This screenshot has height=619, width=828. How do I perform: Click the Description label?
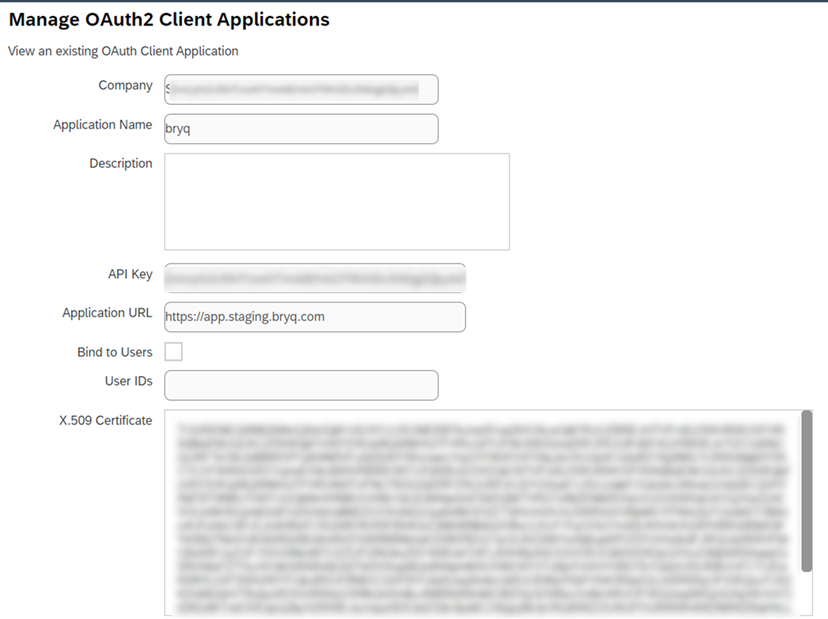pos(120,163)
